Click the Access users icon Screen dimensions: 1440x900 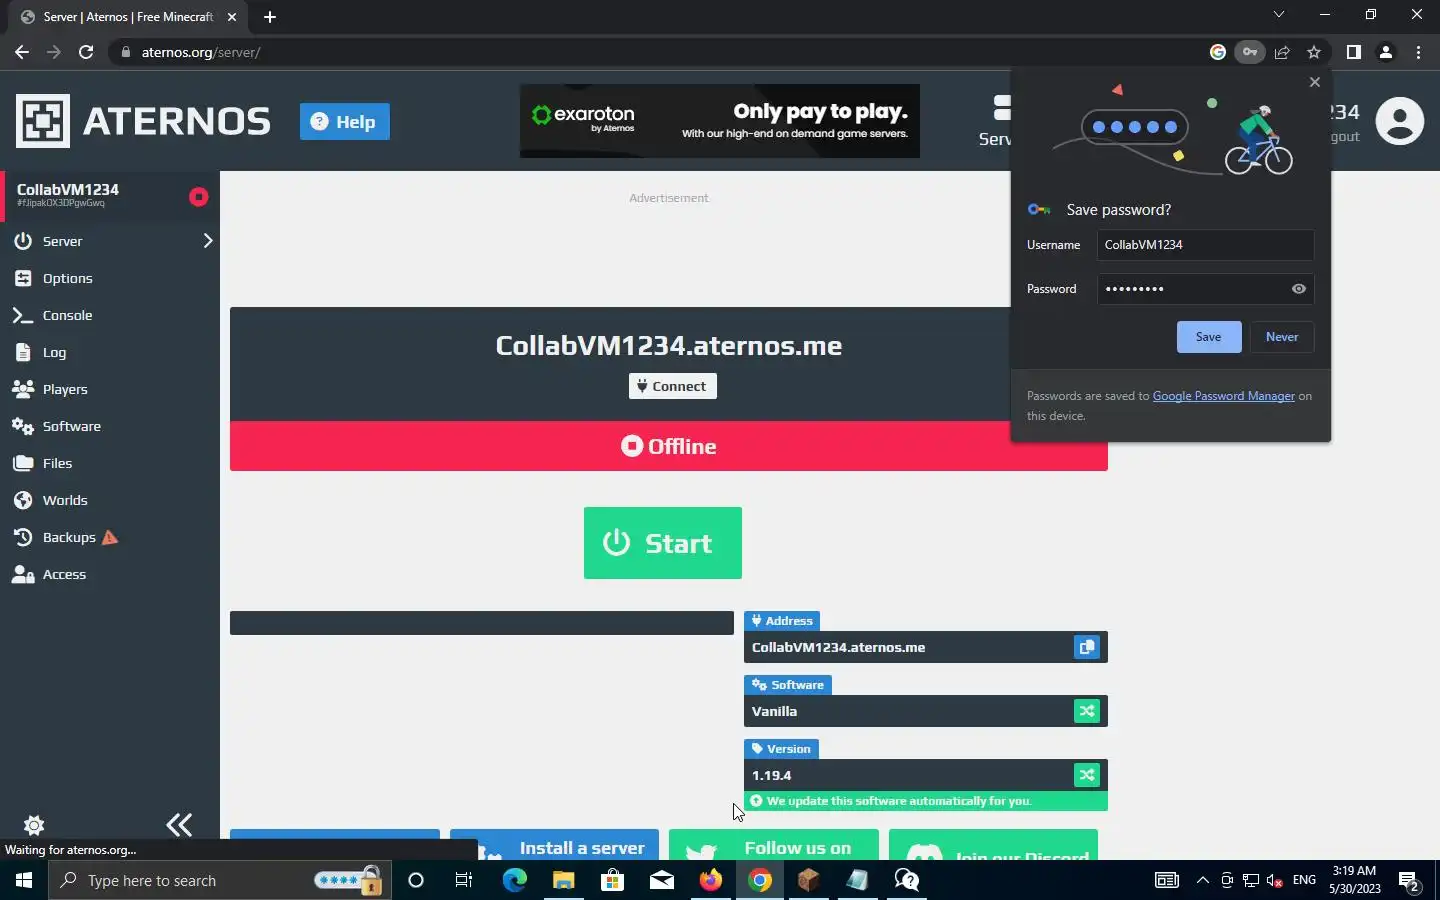pyautogui.click(x=23, y=574)
